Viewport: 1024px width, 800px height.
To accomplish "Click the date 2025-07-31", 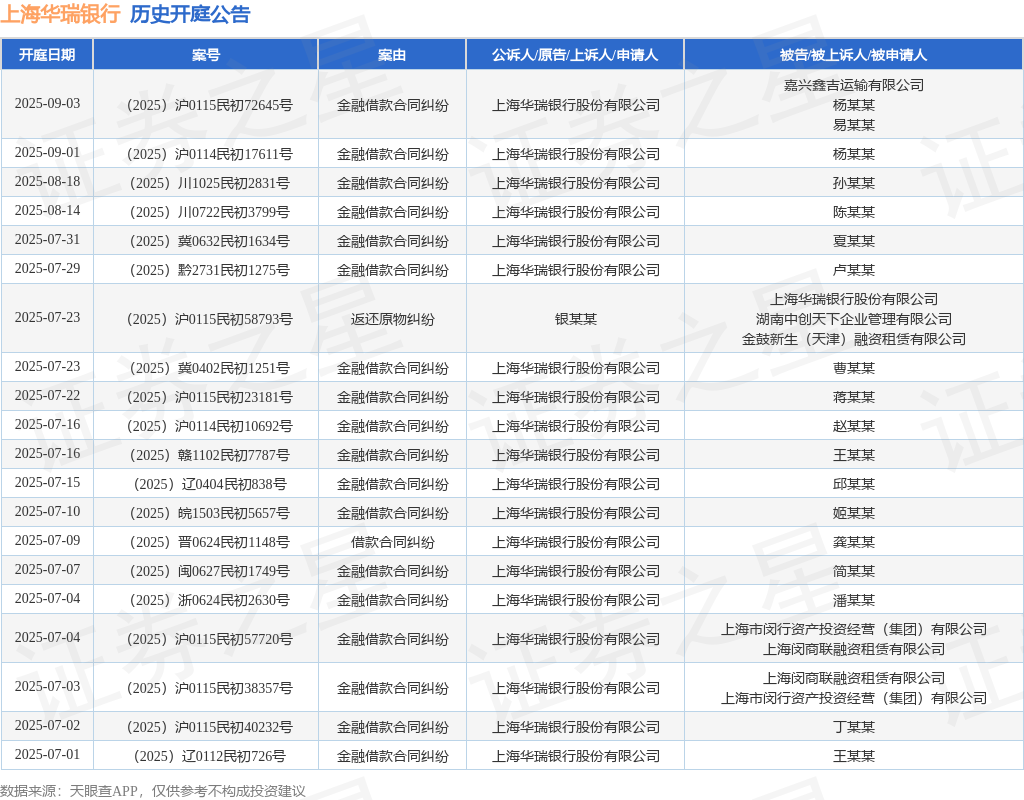I will click(x=47, y=239).
